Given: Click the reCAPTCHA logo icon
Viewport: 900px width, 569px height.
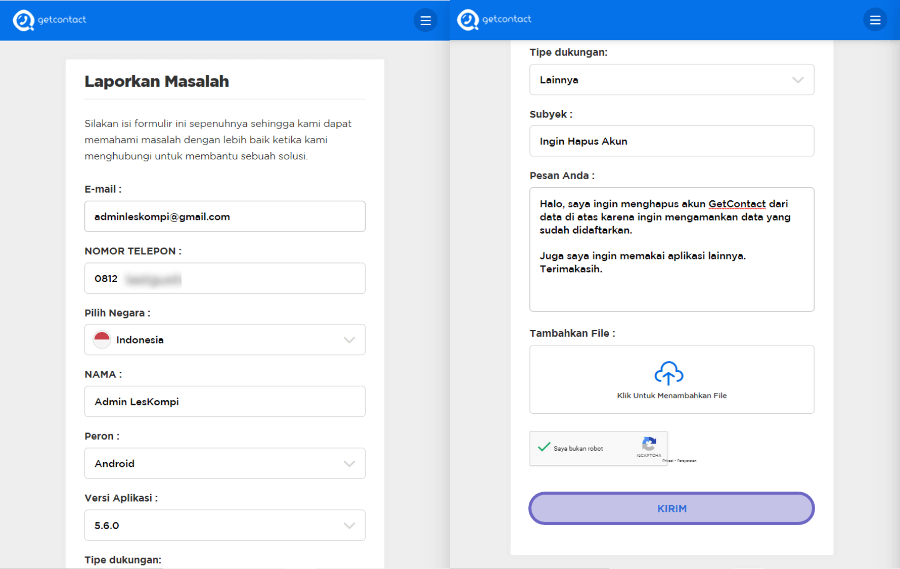Looking at the screenshot, I should 649,443.
